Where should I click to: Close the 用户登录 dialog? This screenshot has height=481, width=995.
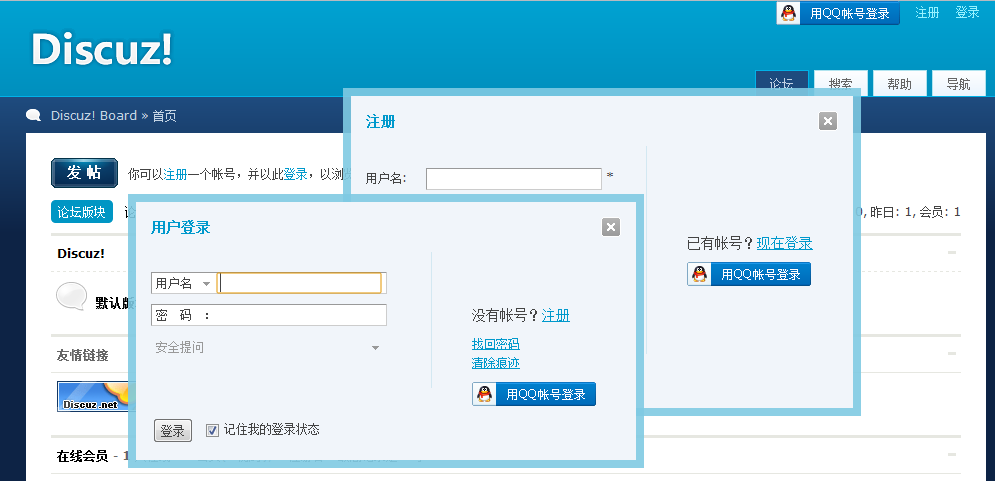610,227
